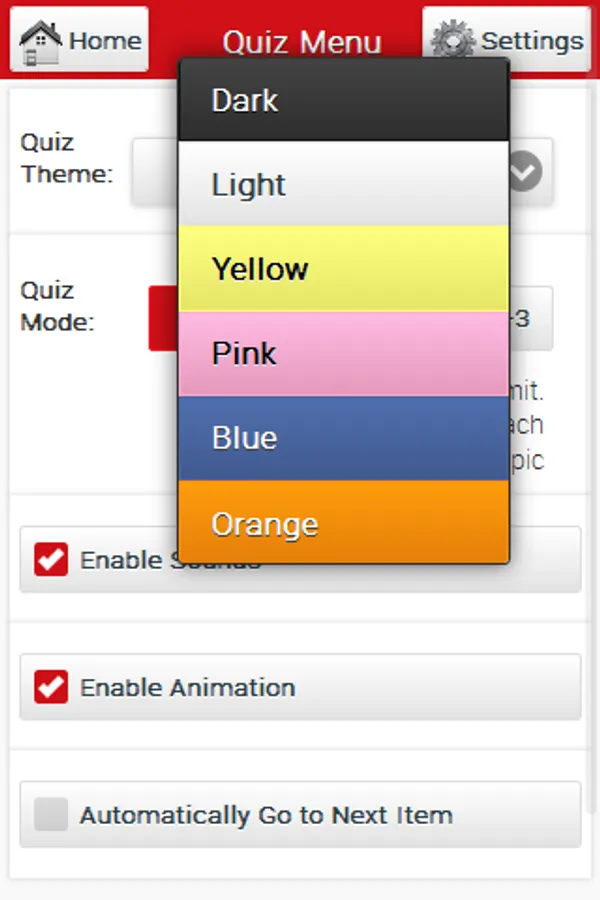Open the Settings button label
Image resolution: width=600 pixels, height=900 pixels.
pos(532,41)
